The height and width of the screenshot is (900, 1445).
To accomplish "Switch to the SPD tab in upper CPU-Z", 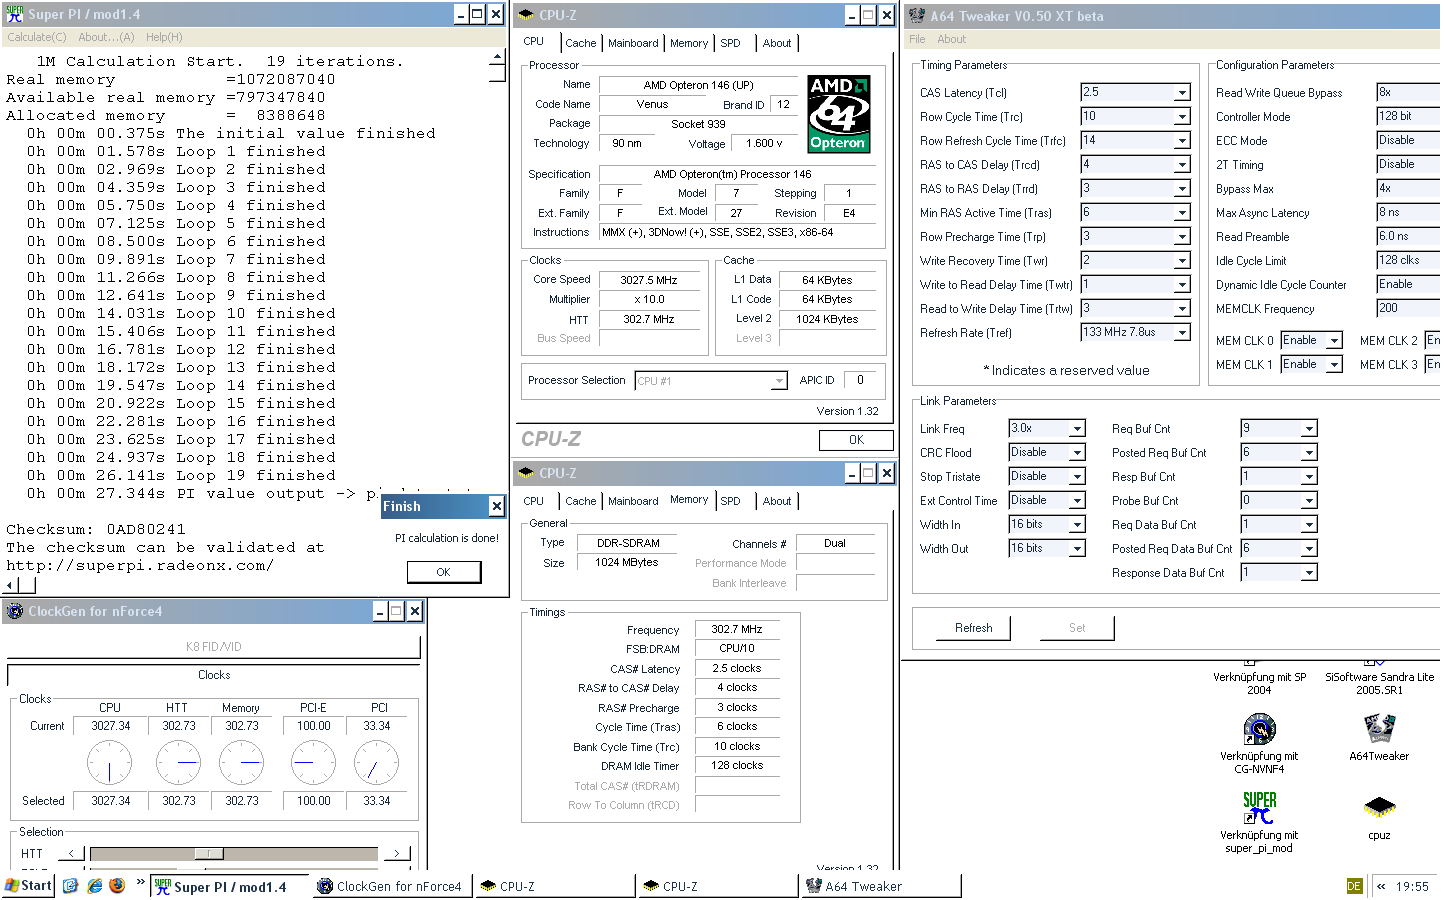I will (x=731, y=43).
